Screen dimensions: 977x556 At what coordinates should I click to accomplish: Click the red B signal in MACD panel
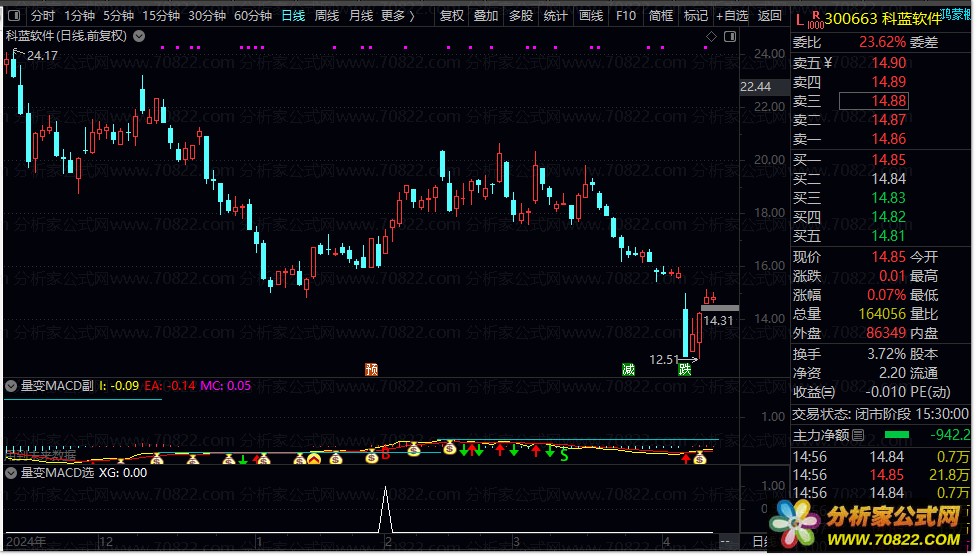pos(386,454)
